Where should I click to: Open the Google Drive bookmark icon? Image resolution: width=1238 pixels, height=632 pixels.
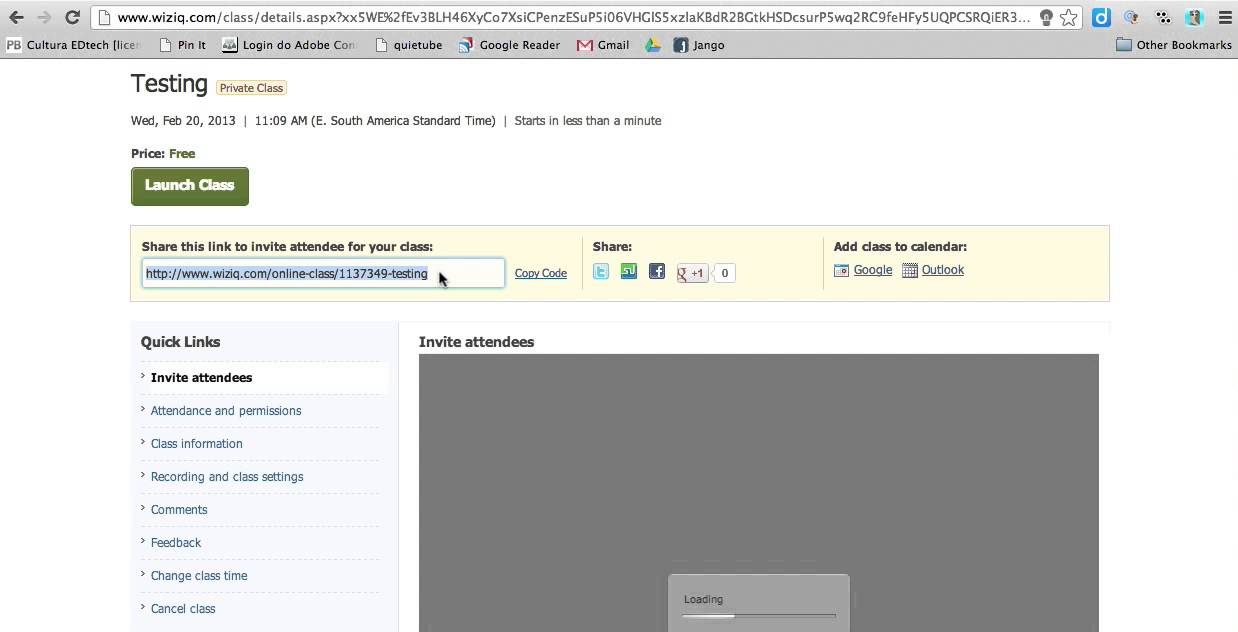click(653, 45)
